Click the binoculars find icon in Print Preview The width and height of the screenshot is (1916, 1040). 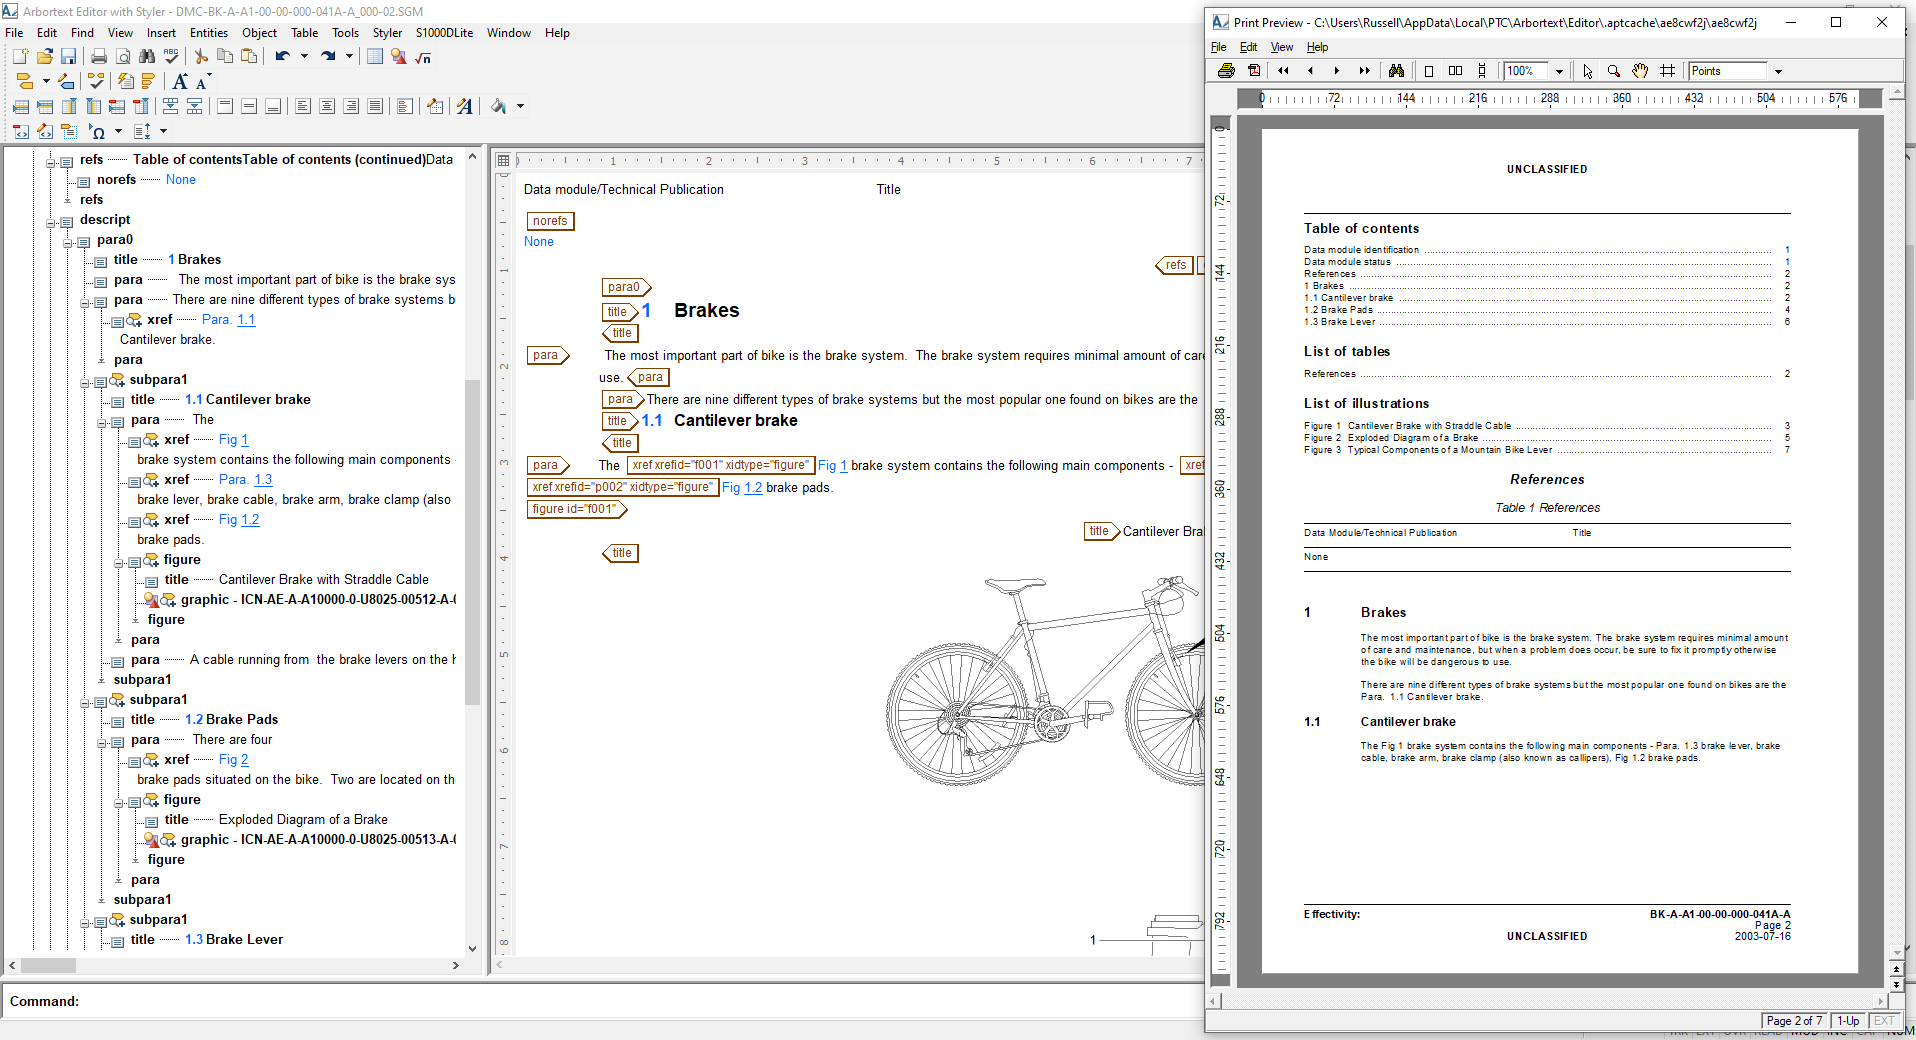pyautogui.click(x=1396, y=71)
